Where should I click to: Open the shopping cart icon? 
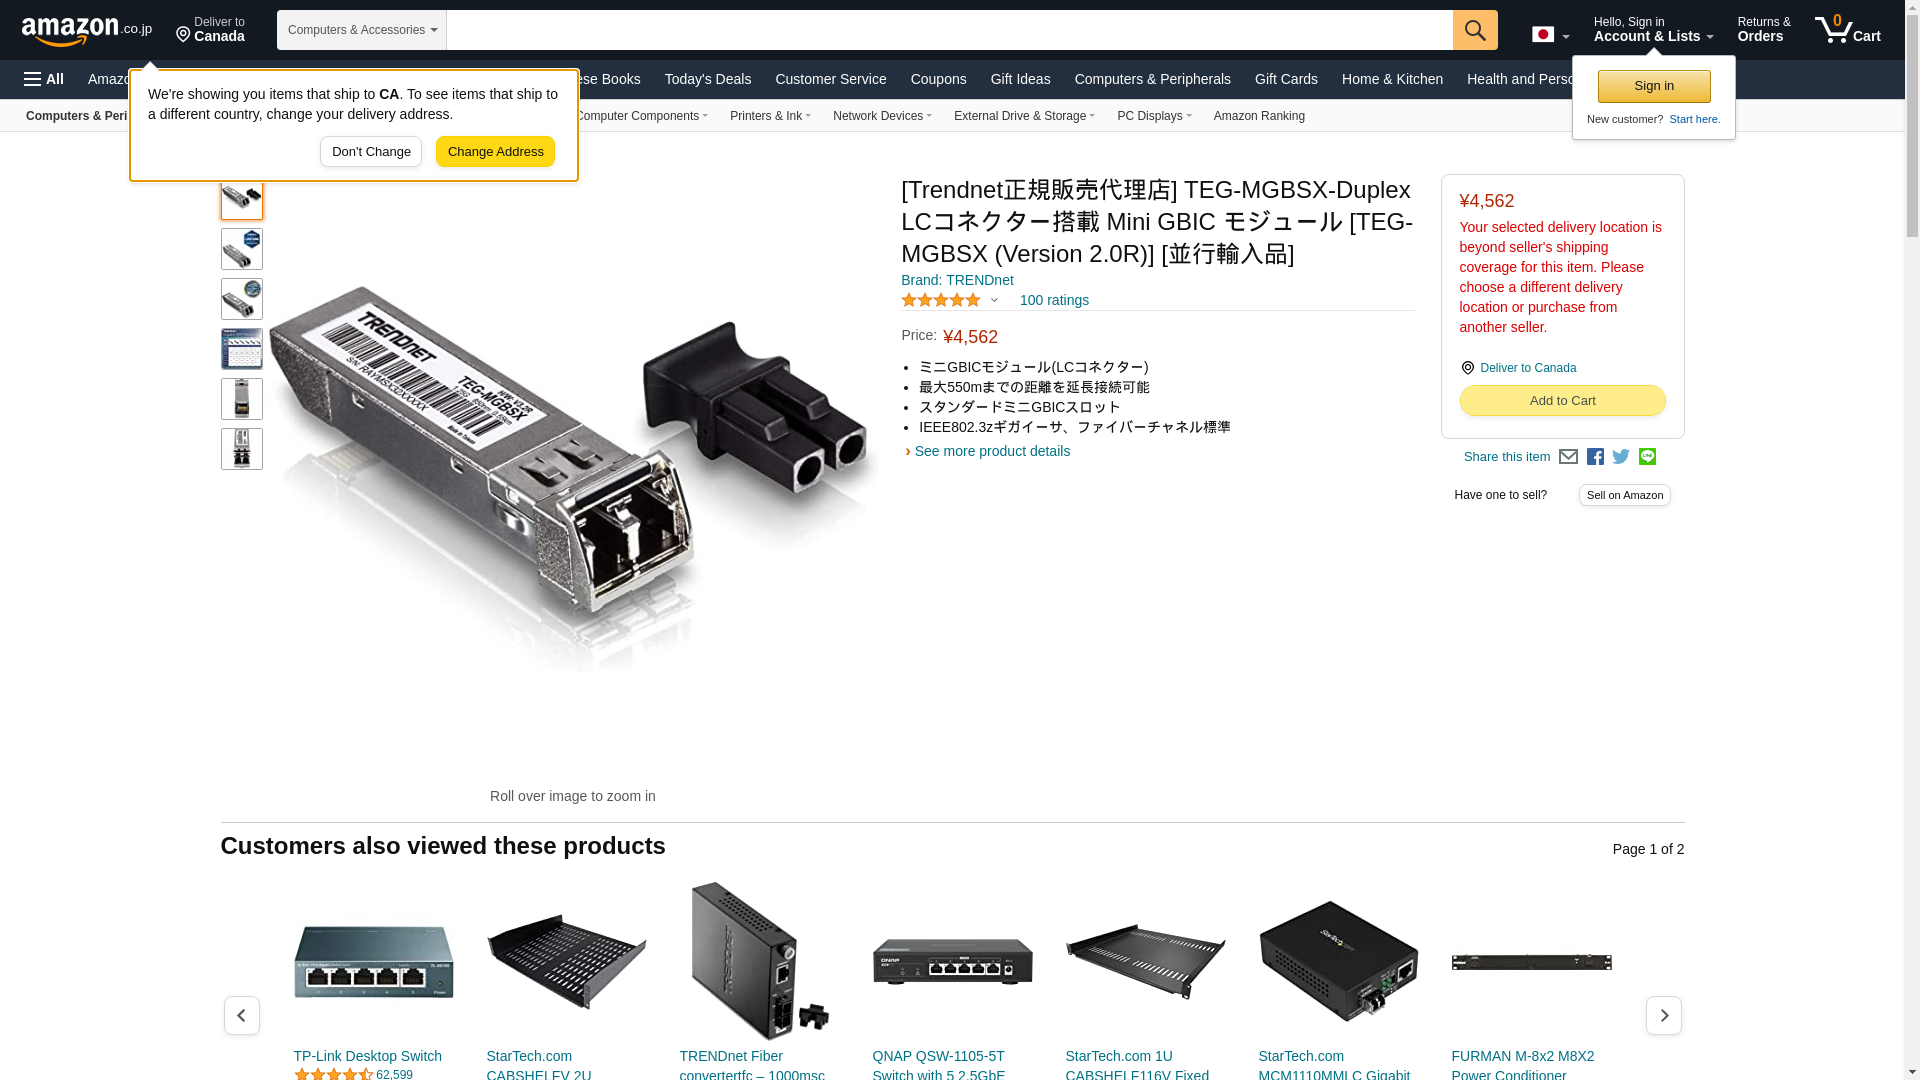click(1848, 30)
